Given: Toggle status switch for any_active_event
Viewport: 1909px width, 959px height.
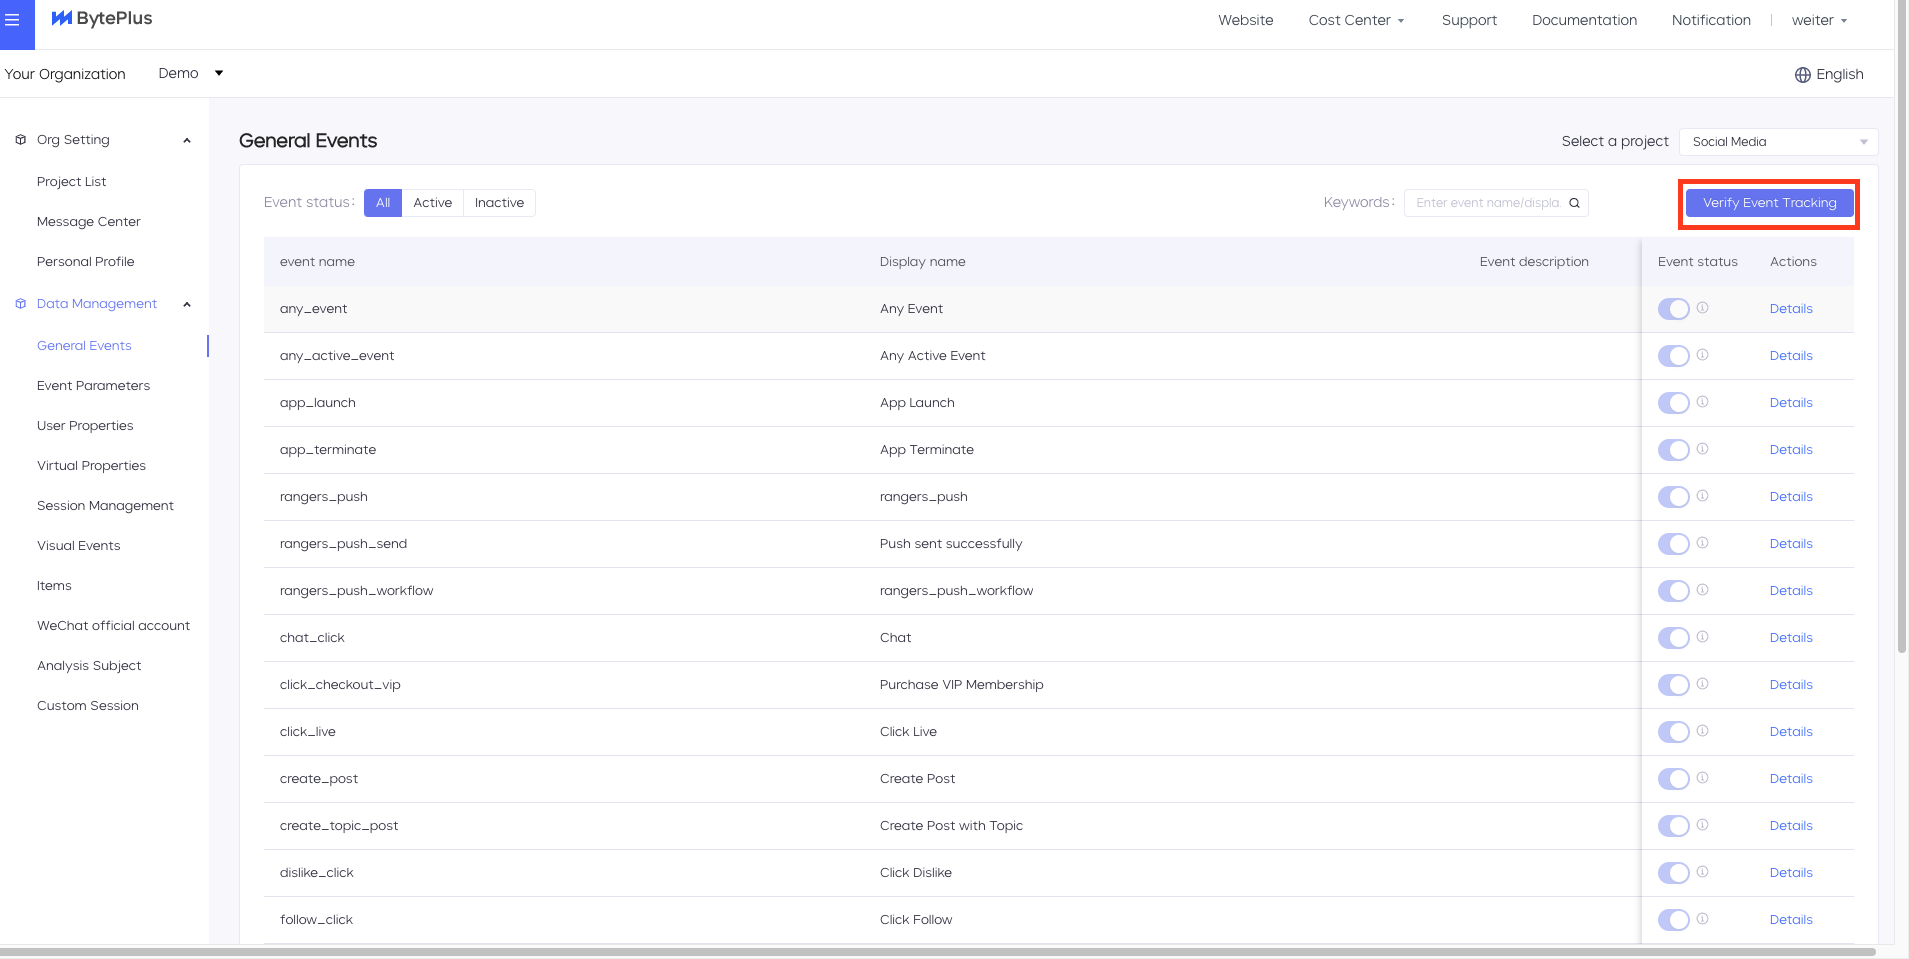Looking at the screenshot, I should (x=1674, y=356).
